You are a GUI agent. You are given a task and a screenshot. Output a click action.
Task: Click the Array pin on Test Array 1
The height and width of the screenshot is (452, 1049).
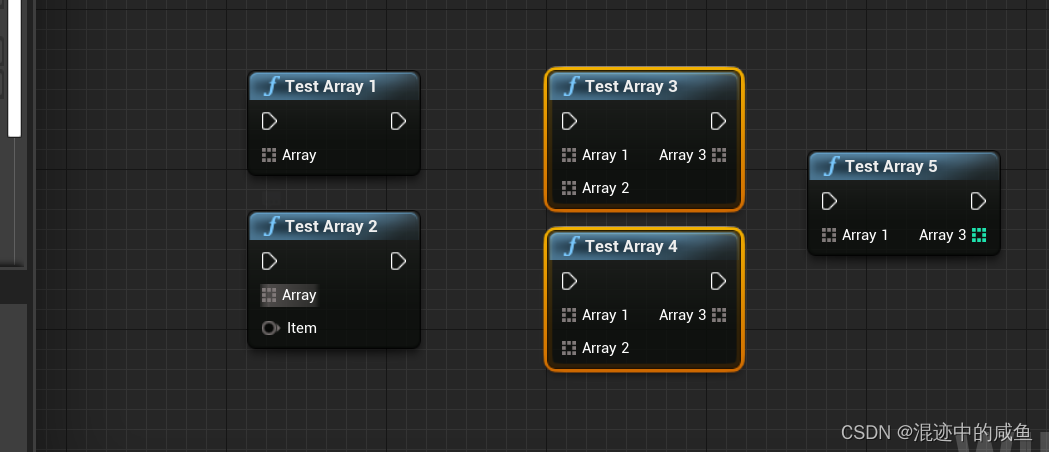click(269, 155)
